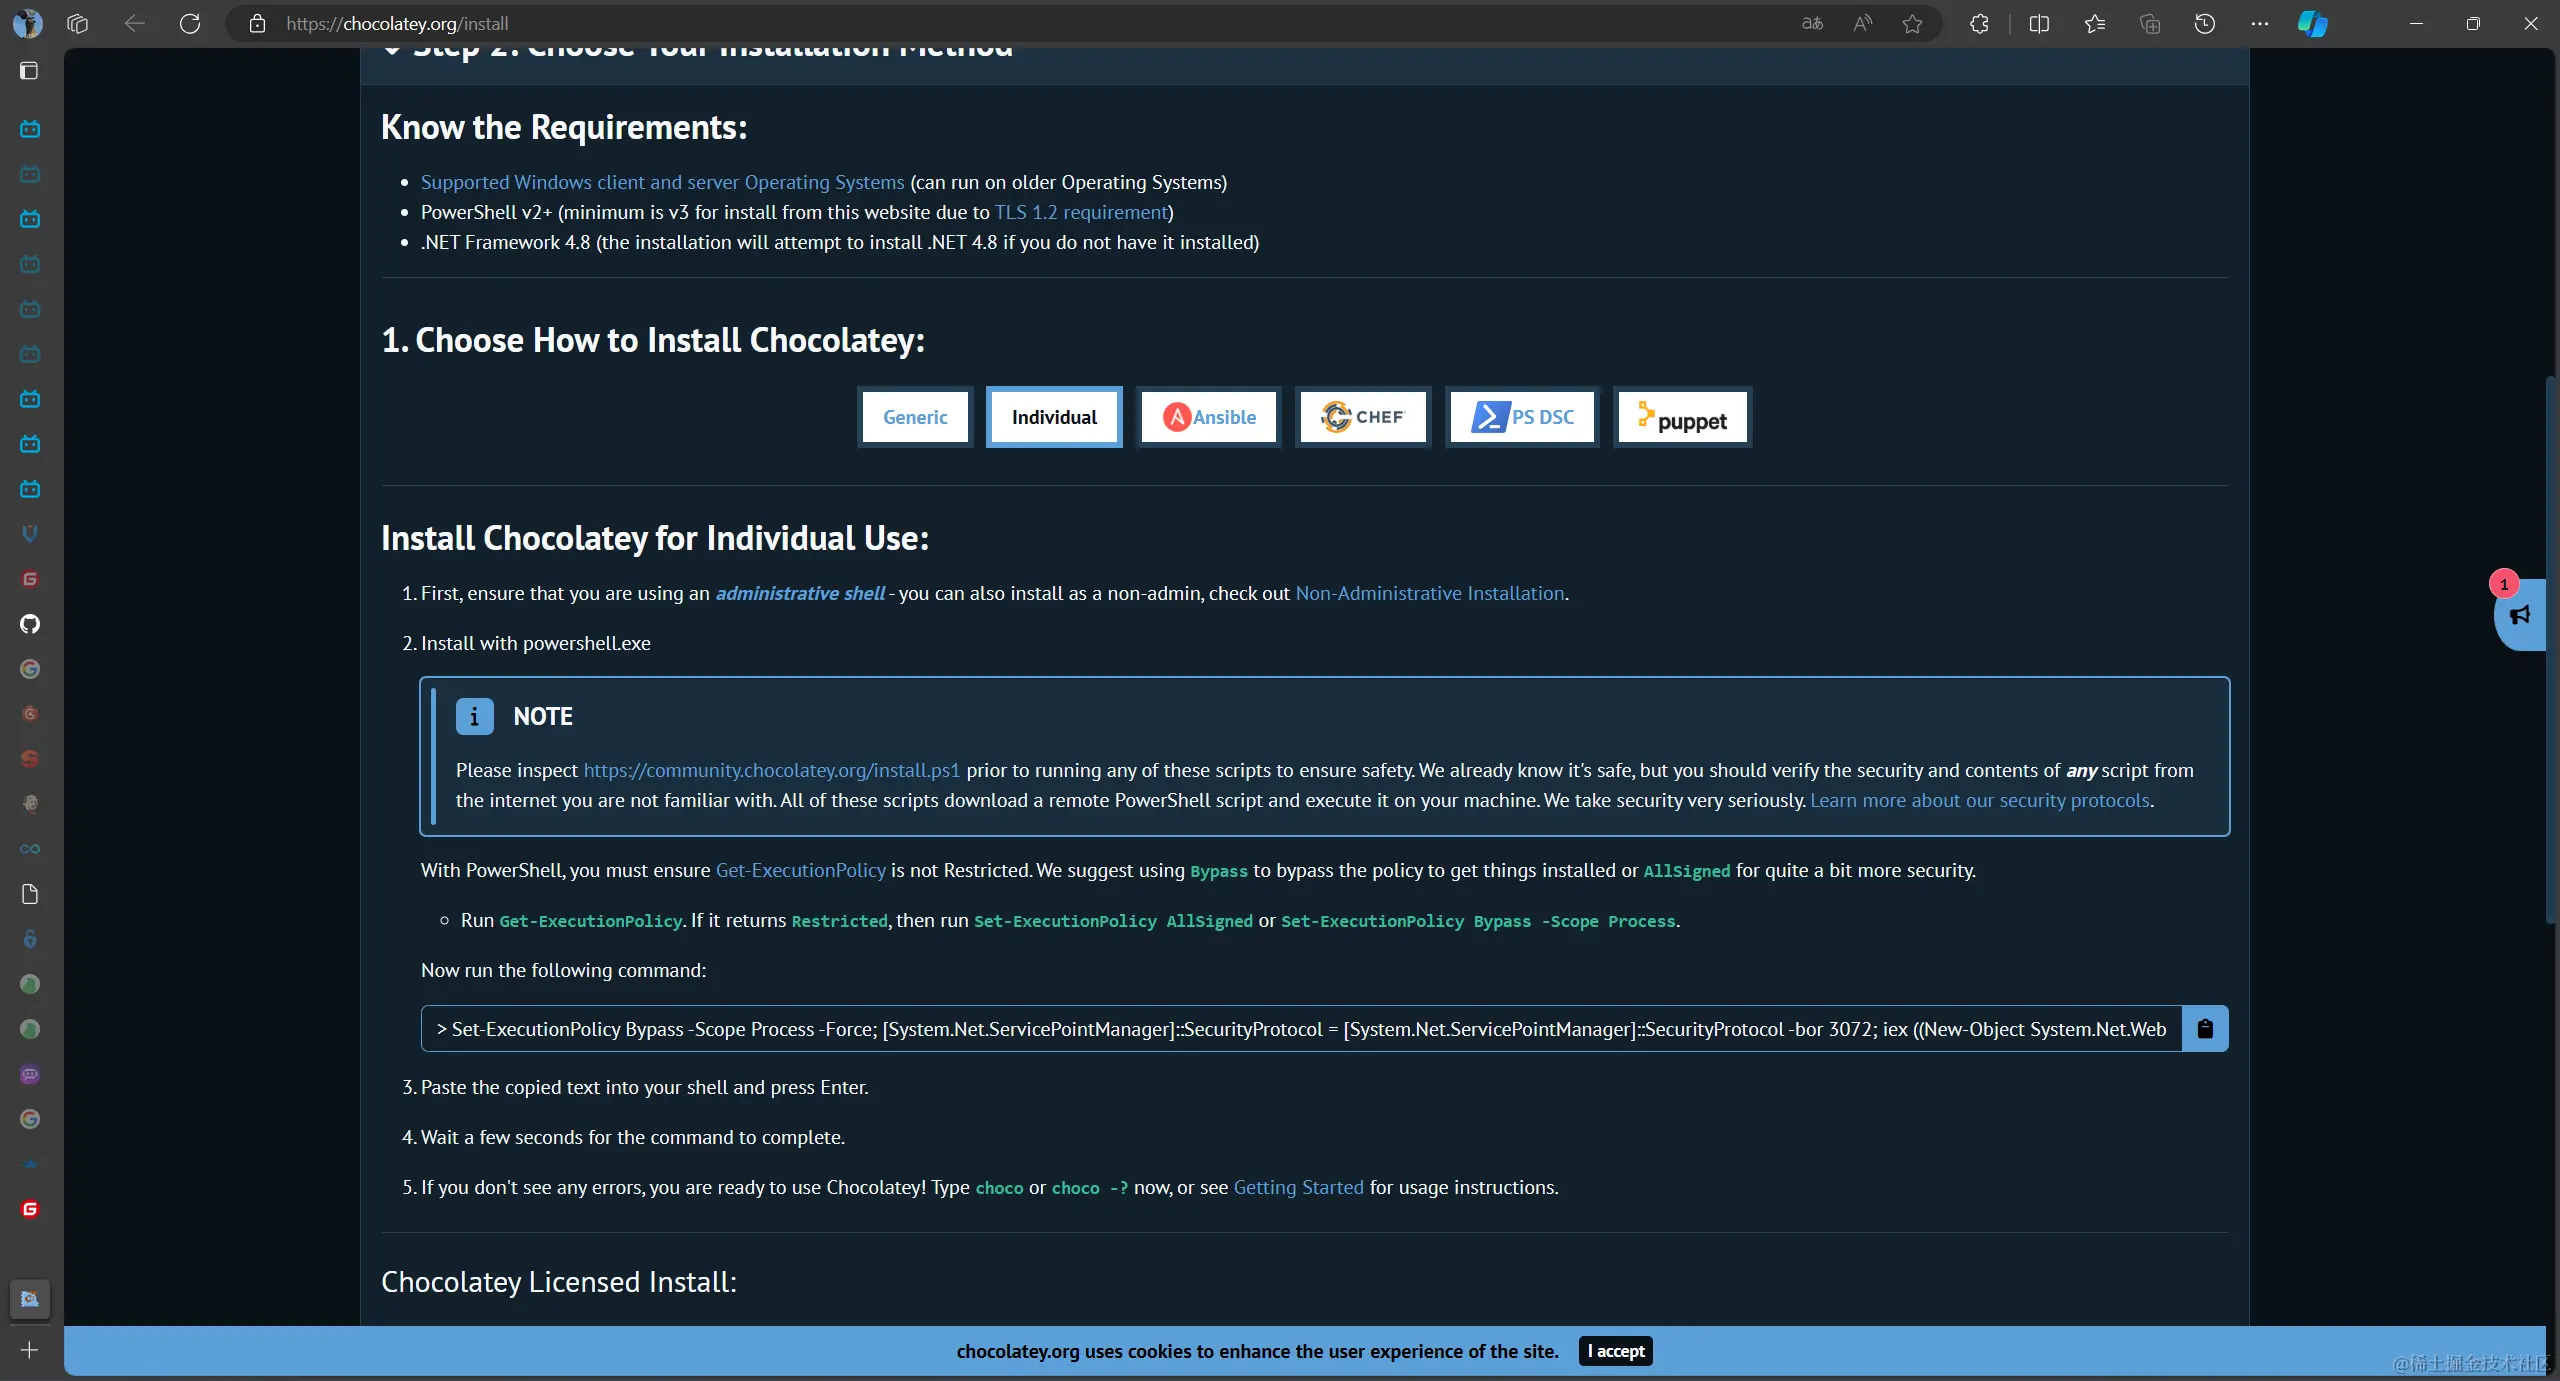Select the Ansible install method tab
This screenshot has width=2560, height=1381.
(1209, 417)
